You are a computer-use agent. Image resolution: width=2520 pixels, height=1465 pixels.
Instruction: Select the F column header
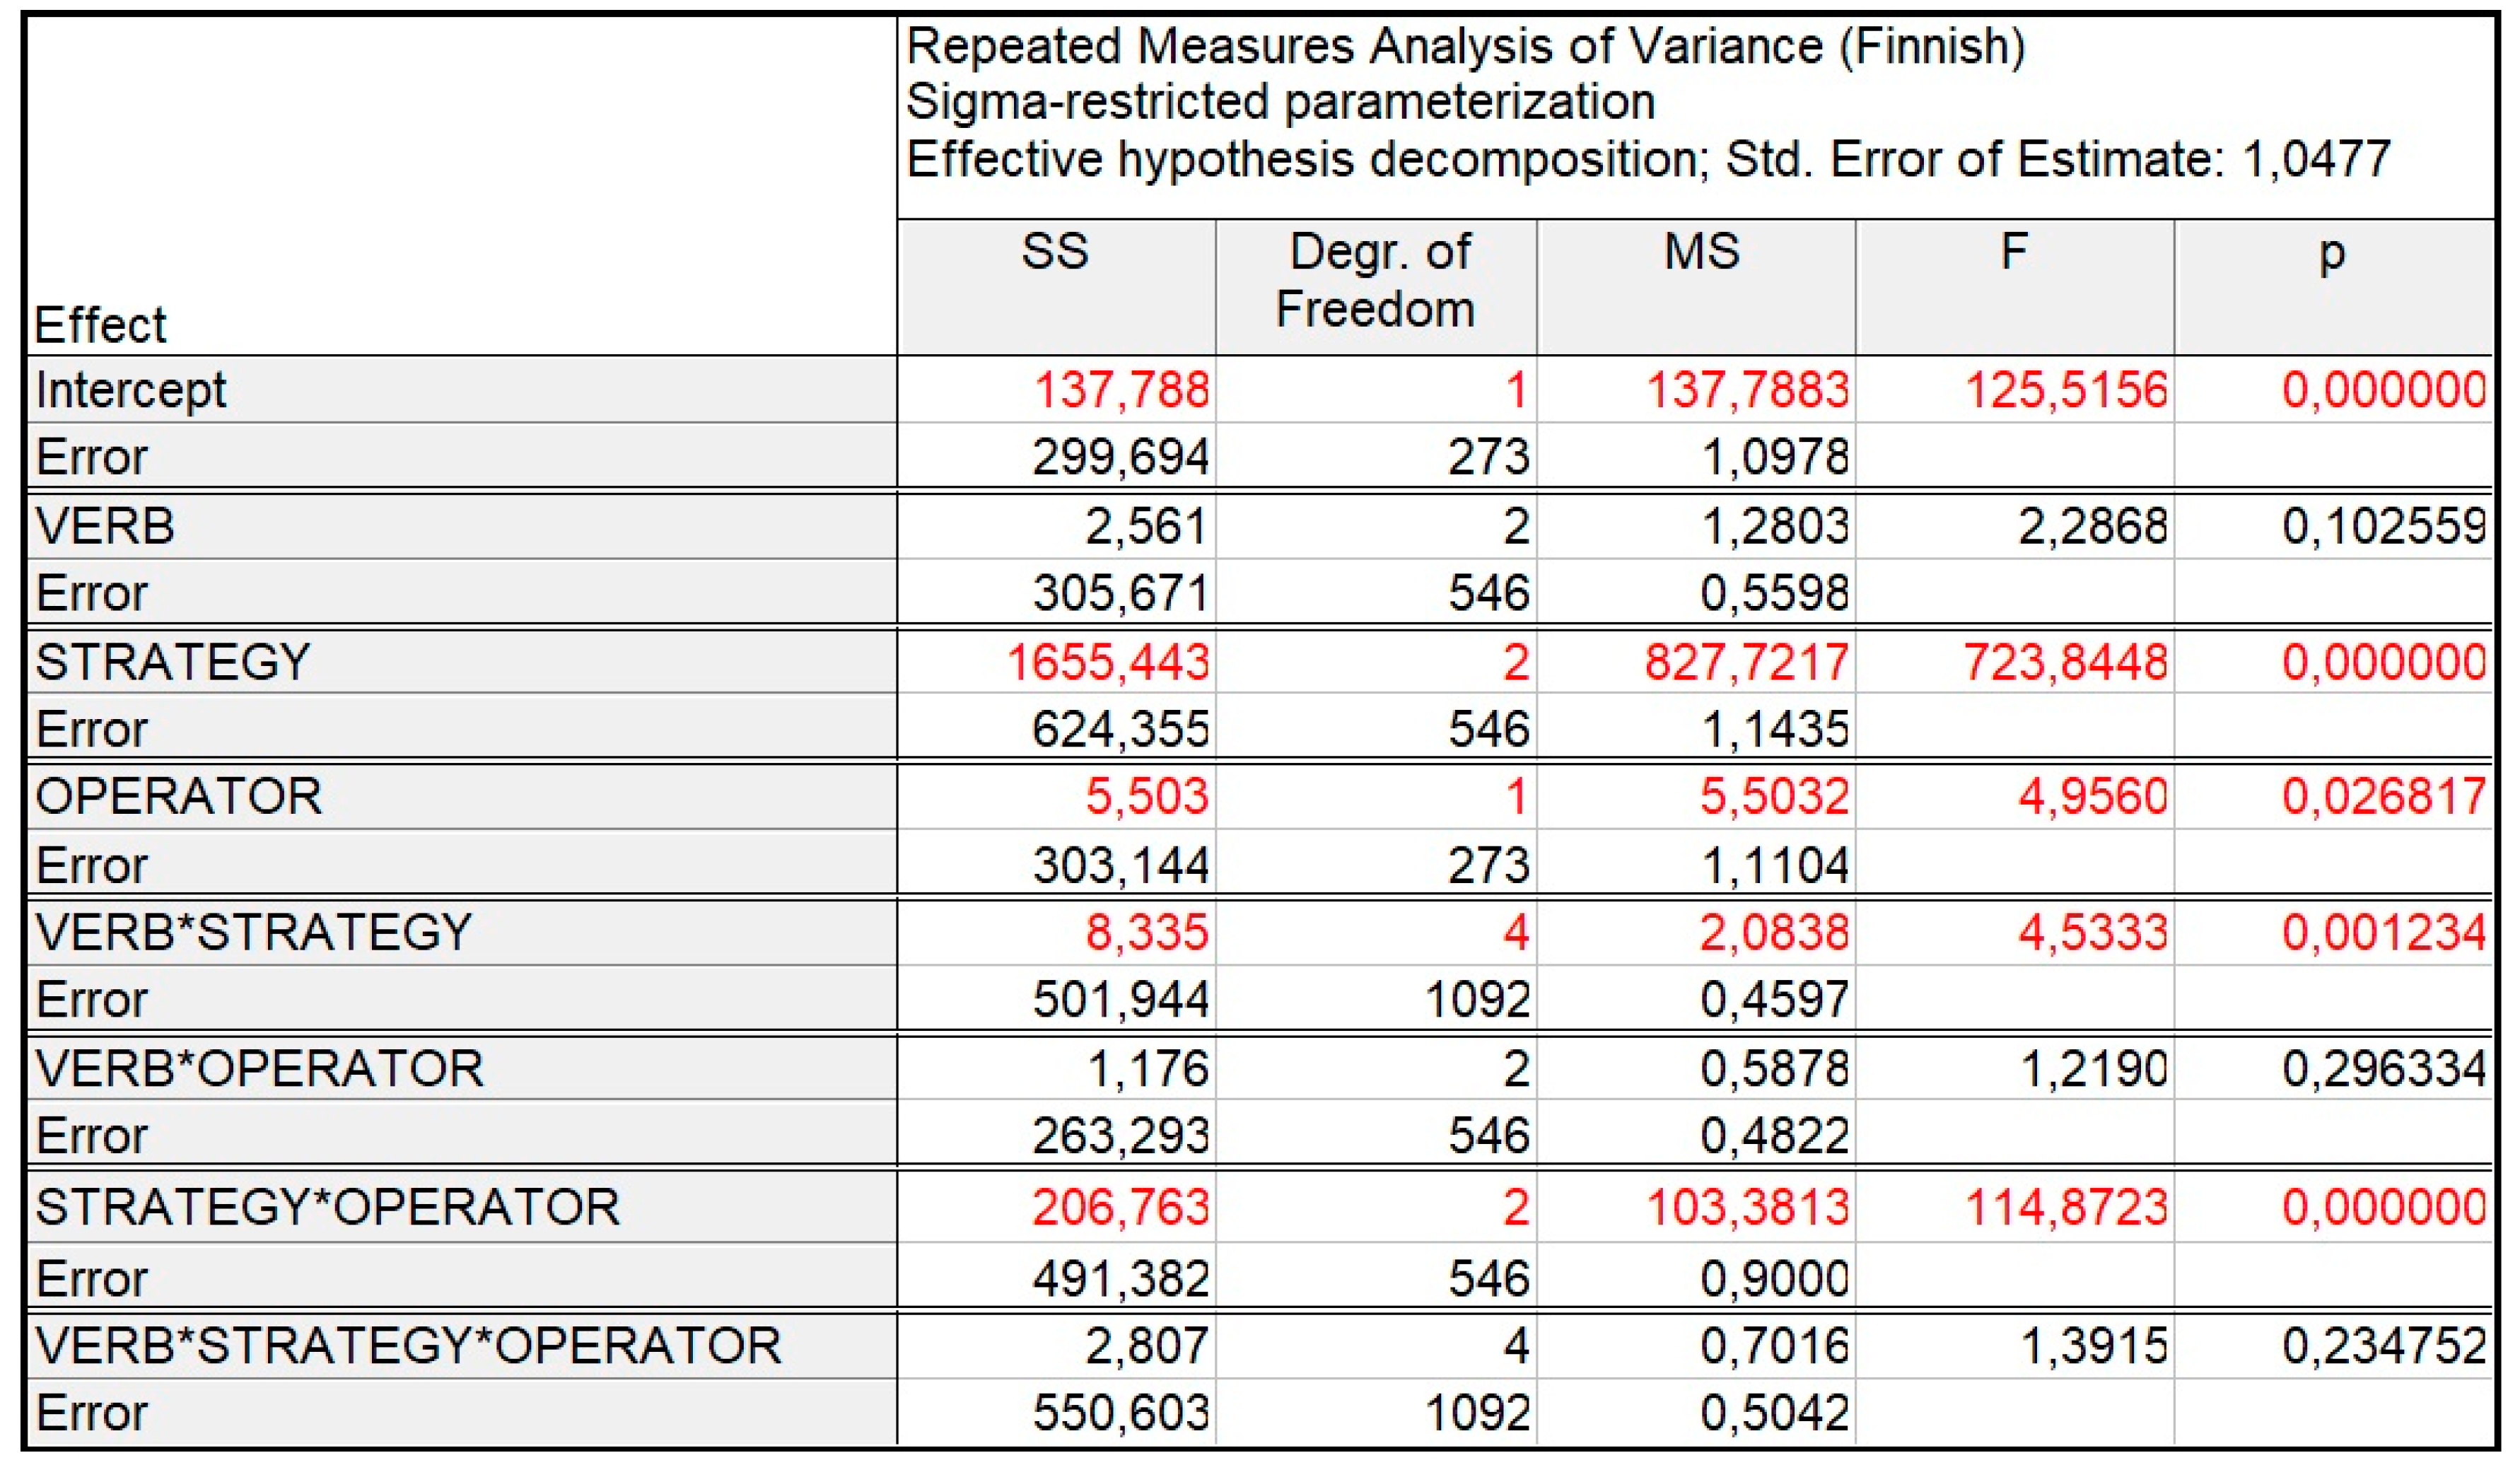[2013, 252]
